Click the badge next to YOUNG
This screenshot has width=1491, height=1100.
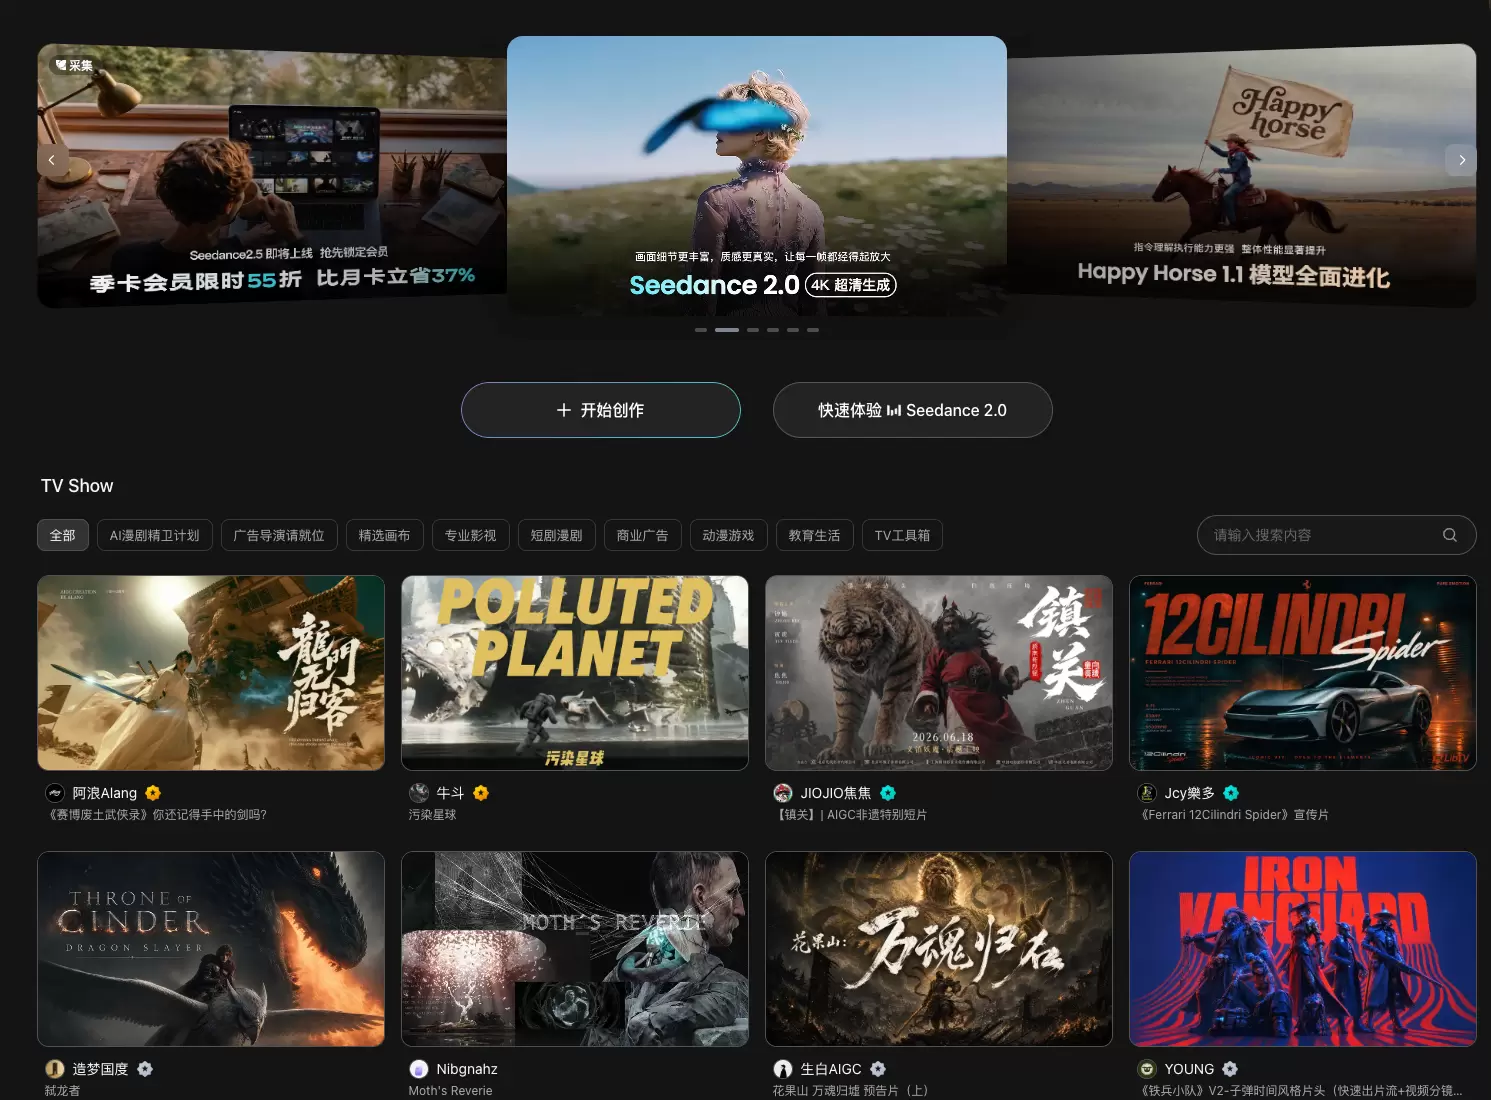(1230, 1069)
